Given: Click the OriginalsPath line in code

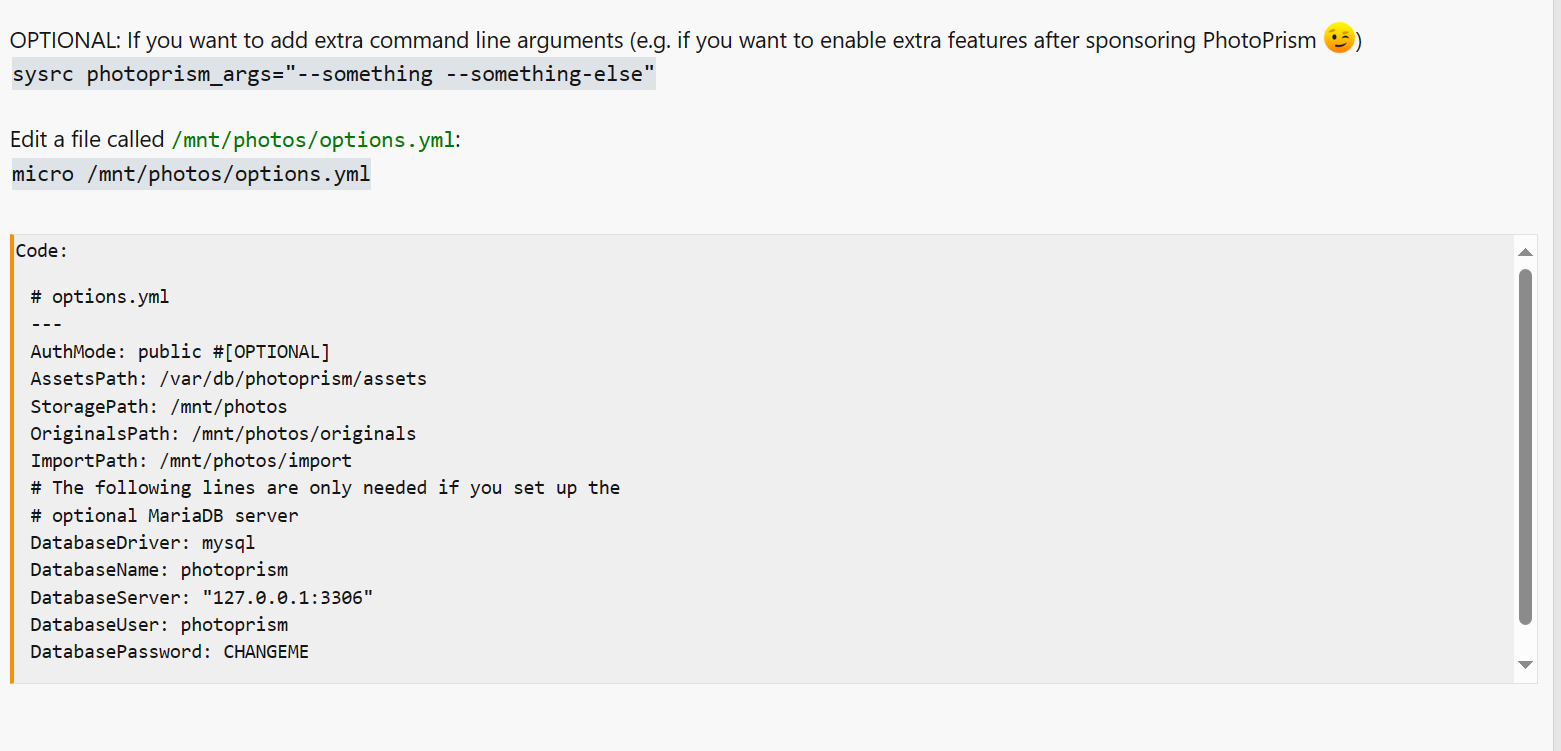Looking at the screenshot, I should [x=223, y=434].
